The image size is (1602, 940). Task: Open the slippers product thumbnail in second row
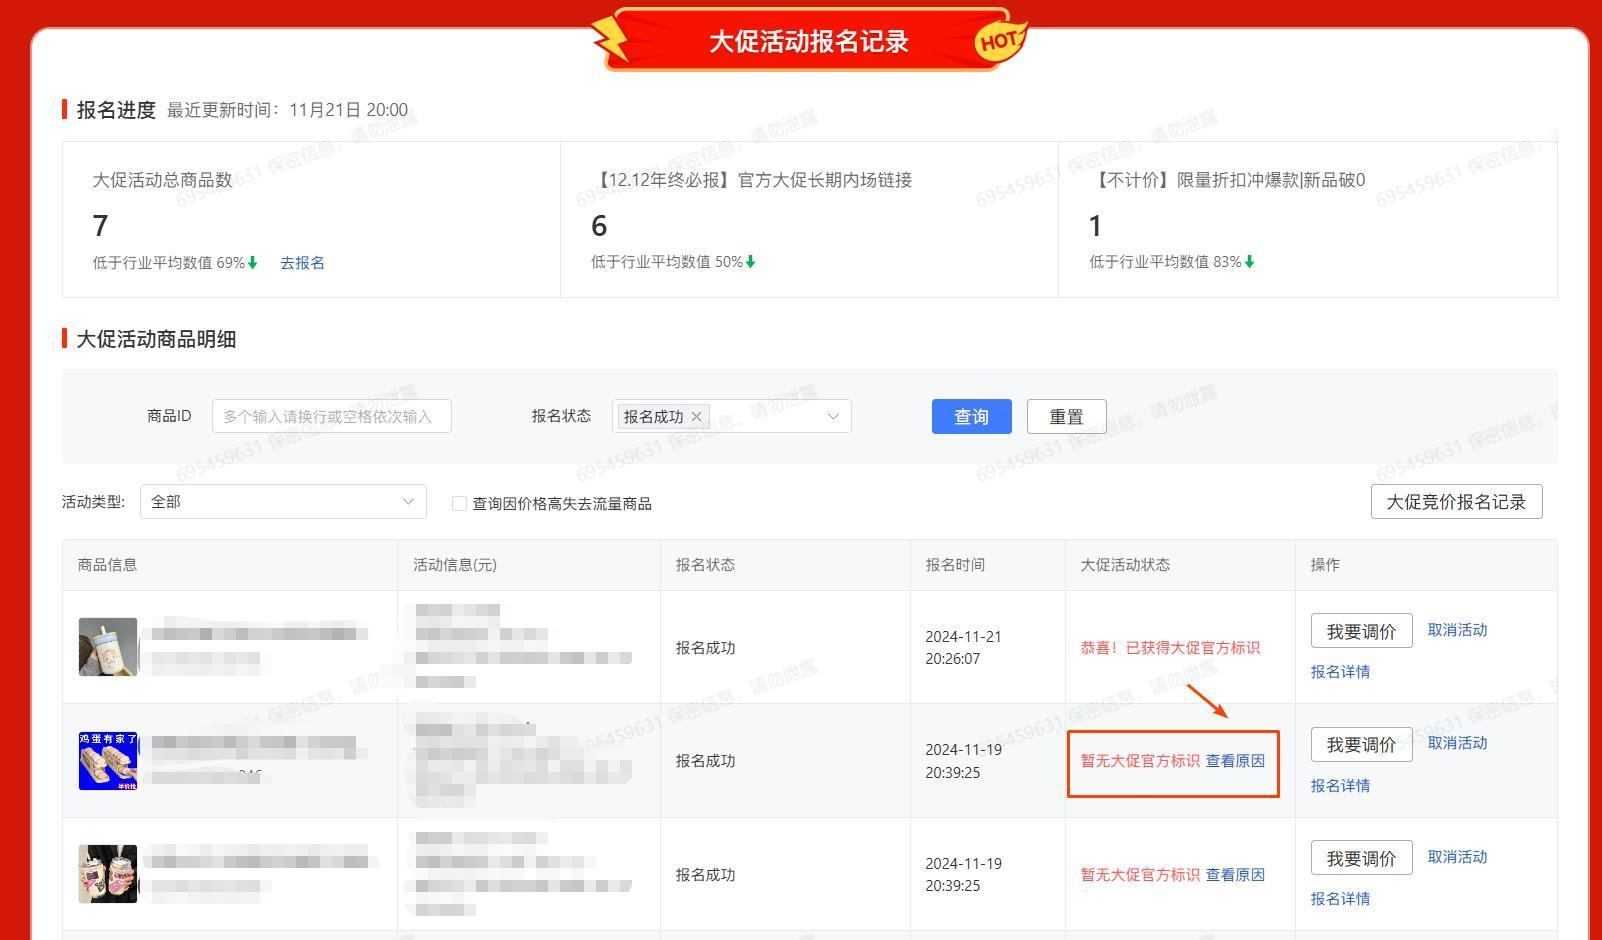(108, 761)
